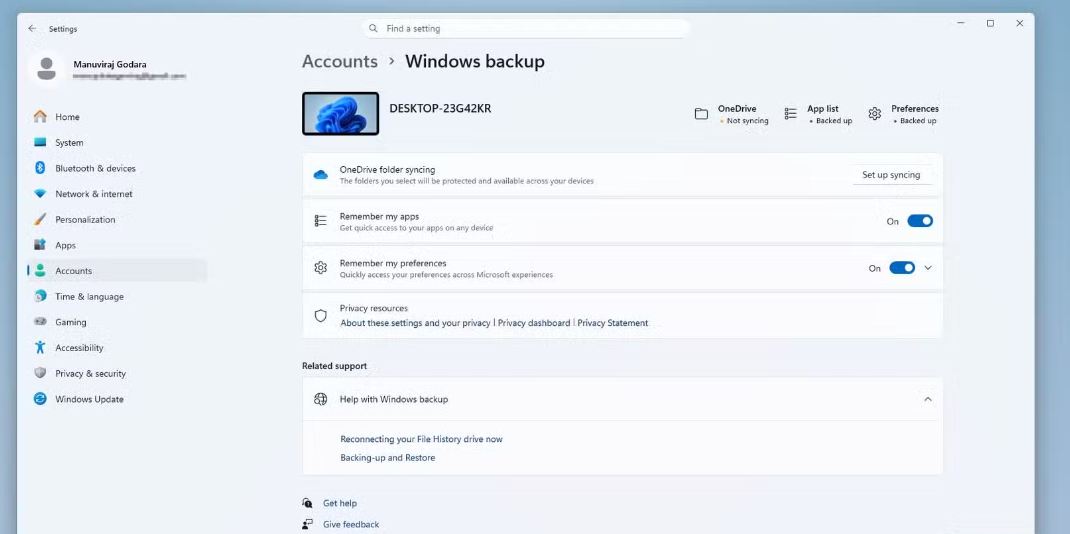Image resolution: width=1070 pixels, height=534 pixels.
Task: Click the Preferences gear status icon
Action: click(875, 114)
